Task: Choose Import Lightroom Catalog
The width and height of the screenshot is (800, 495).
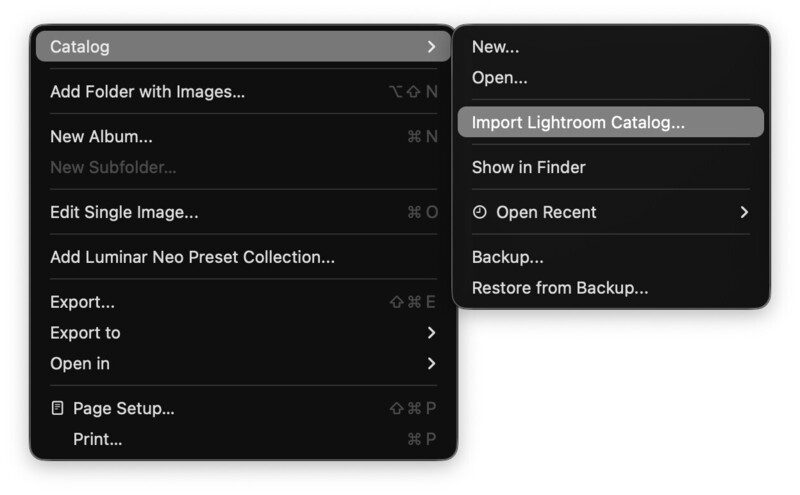Action: [x=611, y=122]
